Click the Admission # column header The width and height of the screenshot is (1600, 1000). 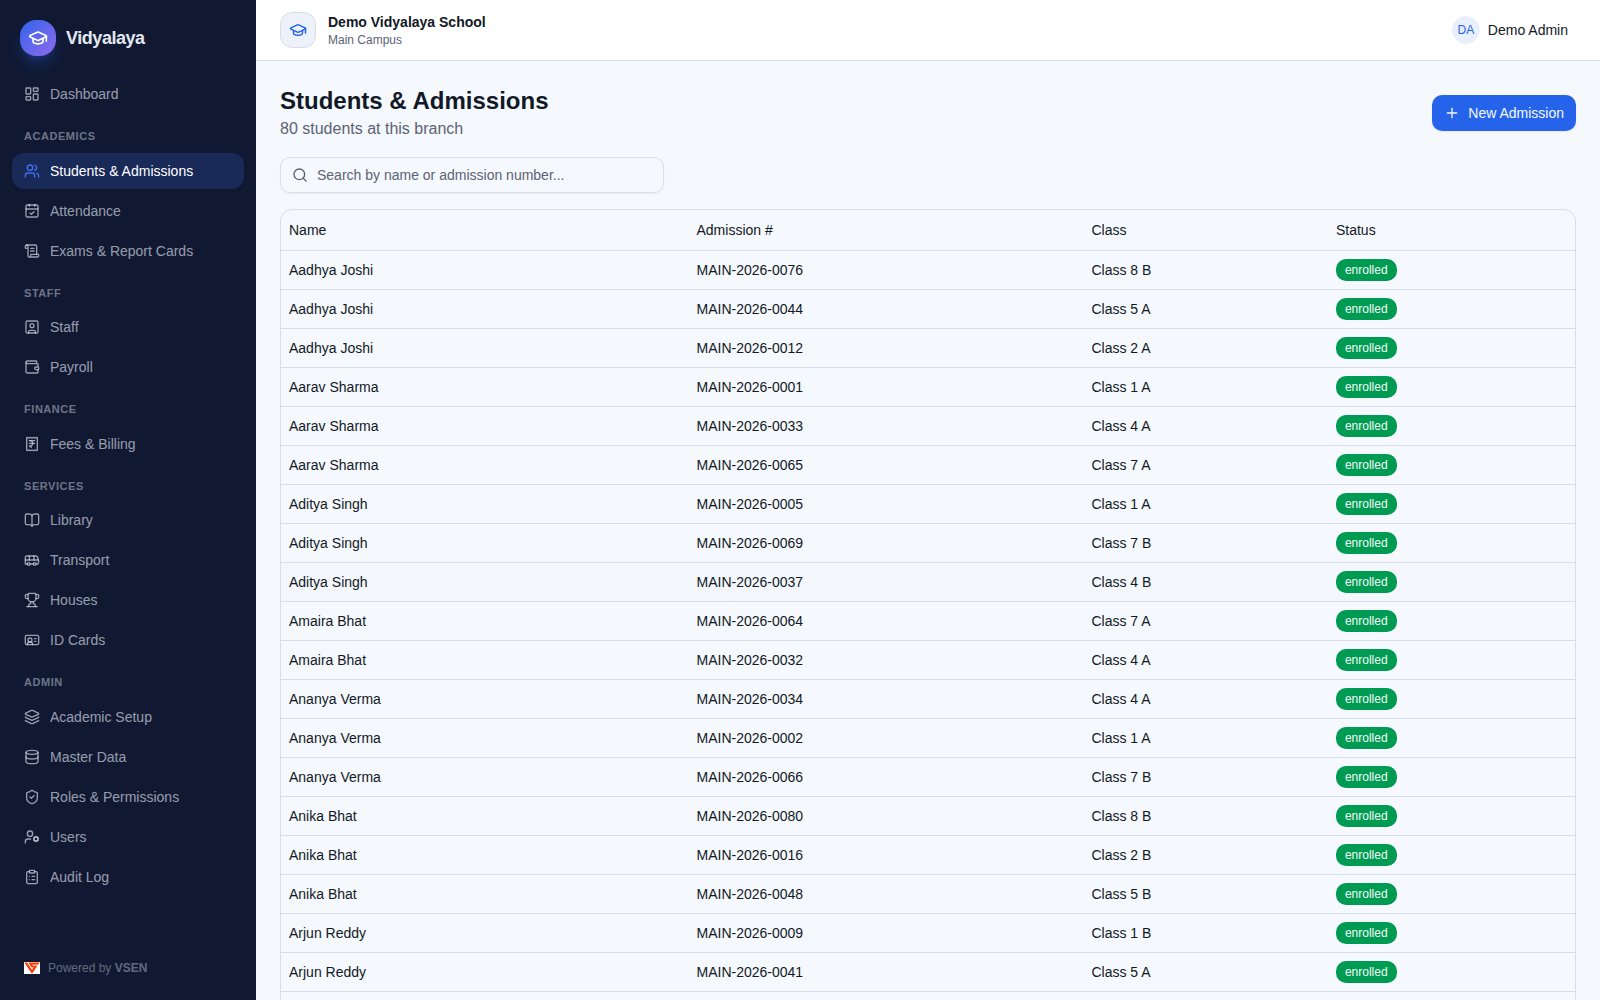[735, 230]
